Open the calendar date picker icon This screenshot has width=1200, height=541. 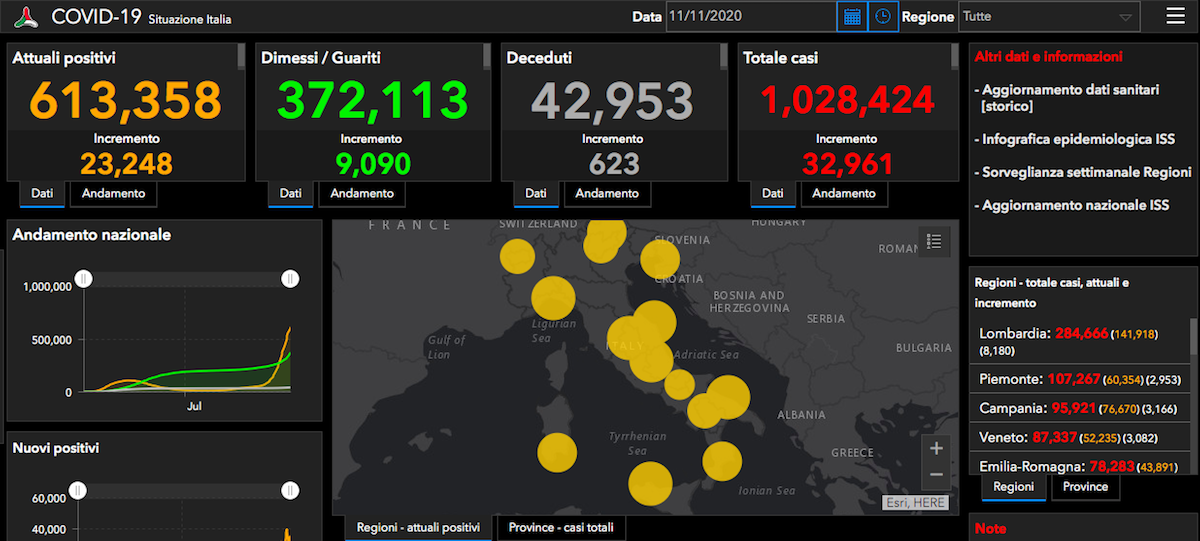click(852, 16)
